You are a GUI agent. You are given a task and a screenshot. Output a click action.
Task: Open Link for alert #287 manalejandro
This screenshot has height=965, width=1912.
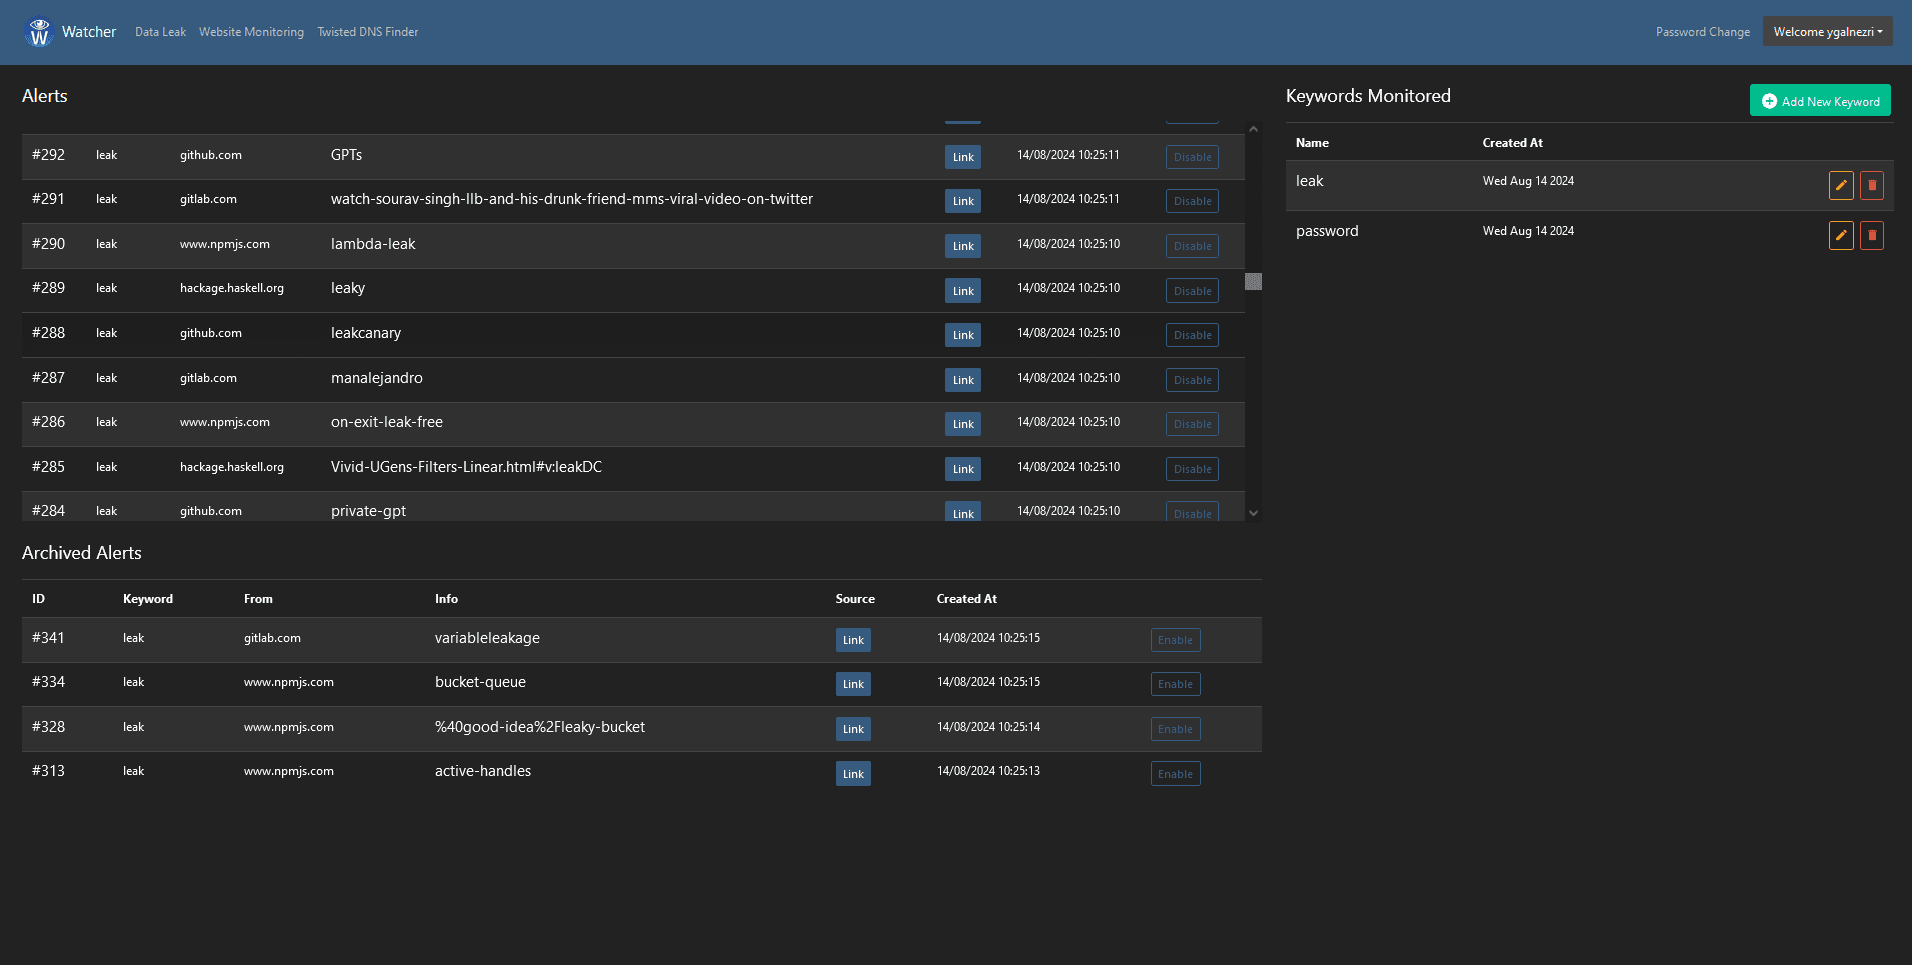(963, 380)
